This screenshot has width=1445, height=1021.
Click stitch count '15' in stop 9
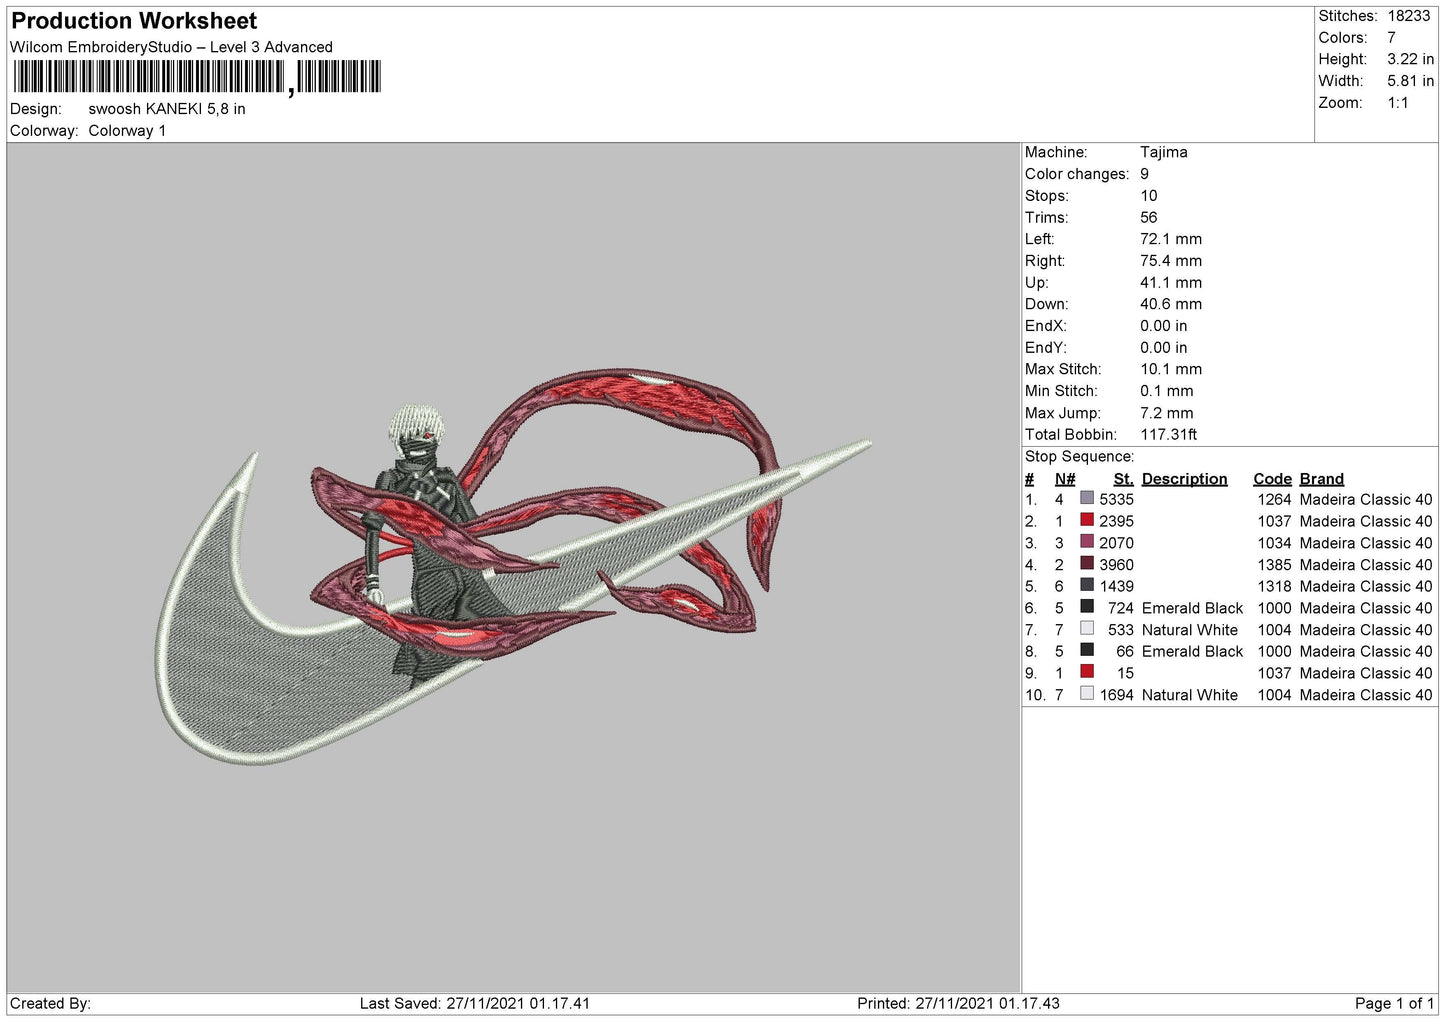pos(1125,674)
